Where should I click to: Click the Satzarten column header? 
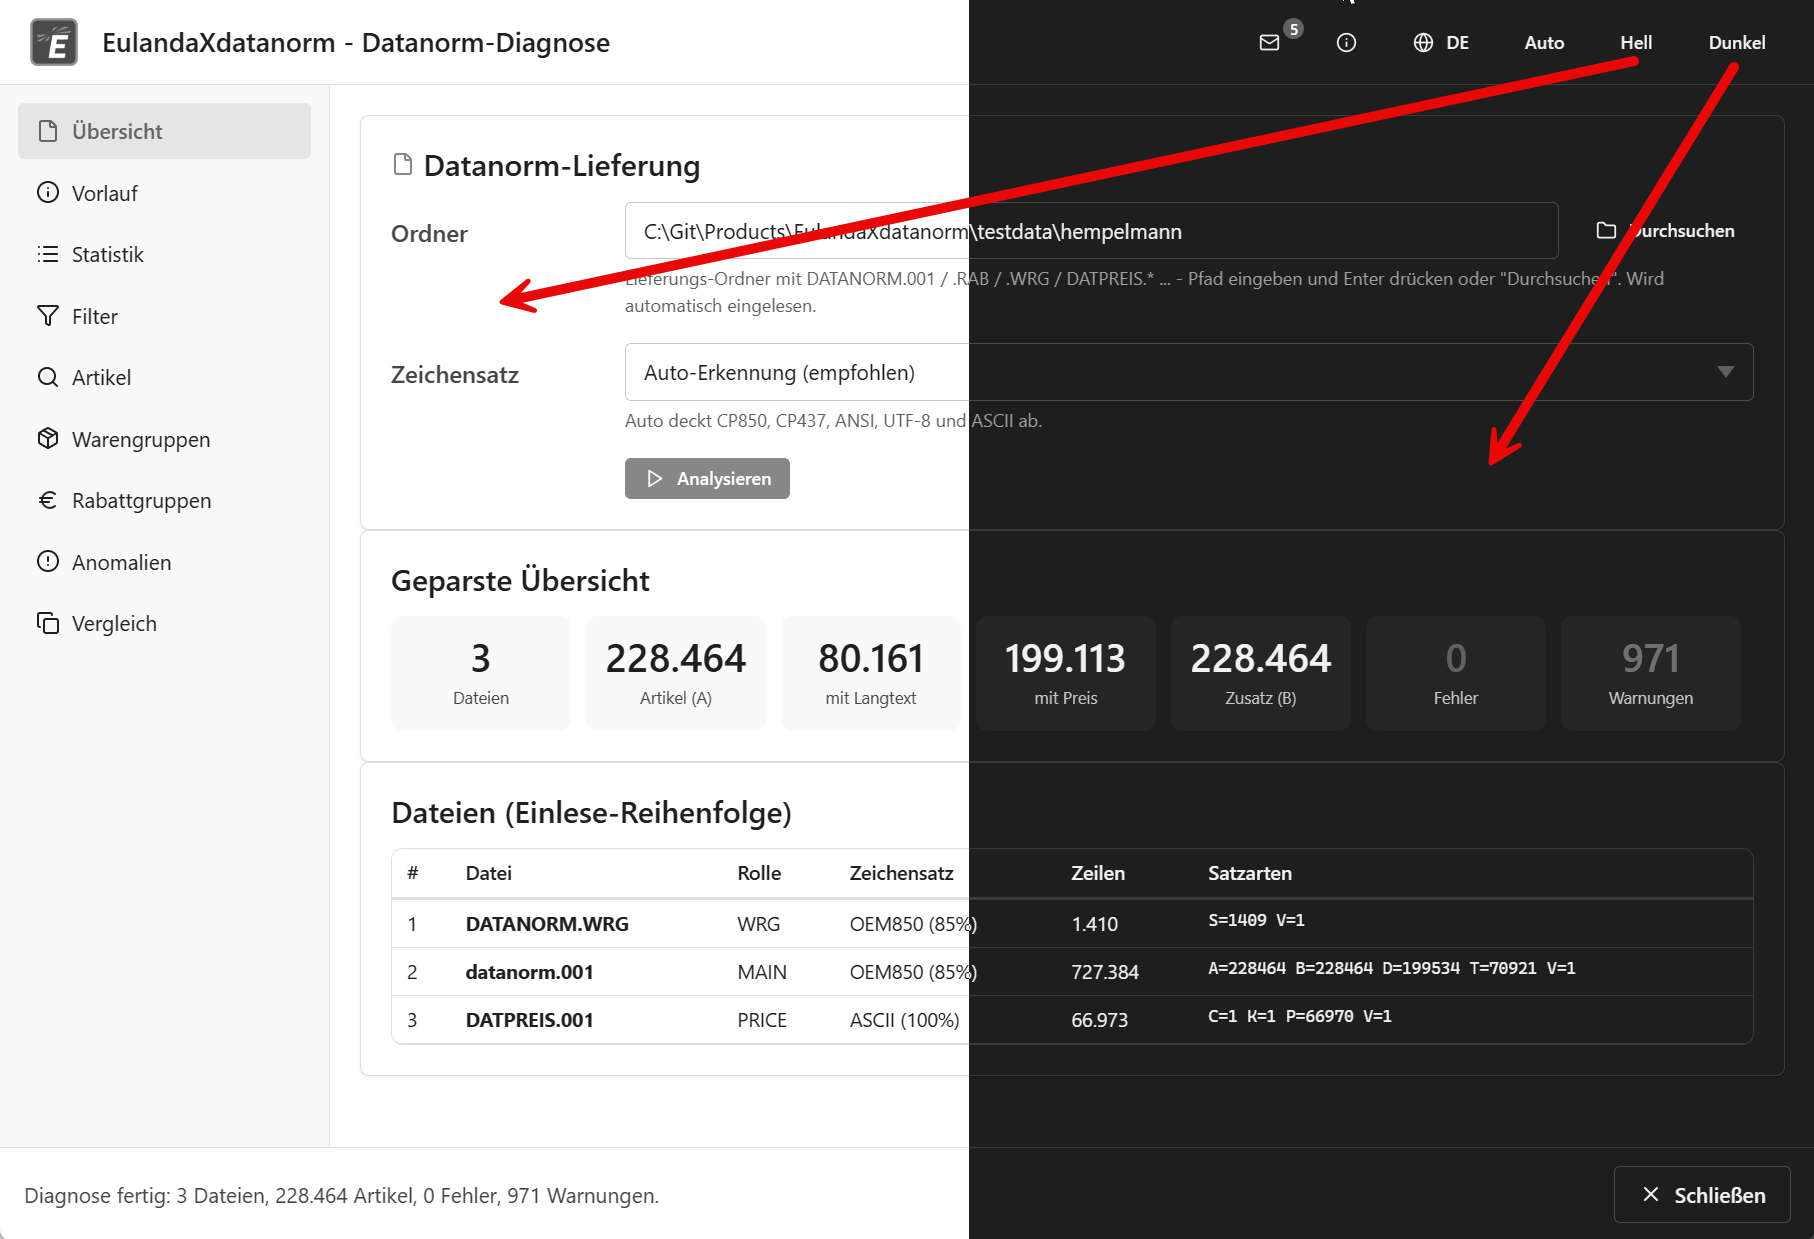[x=1250, y=873]
